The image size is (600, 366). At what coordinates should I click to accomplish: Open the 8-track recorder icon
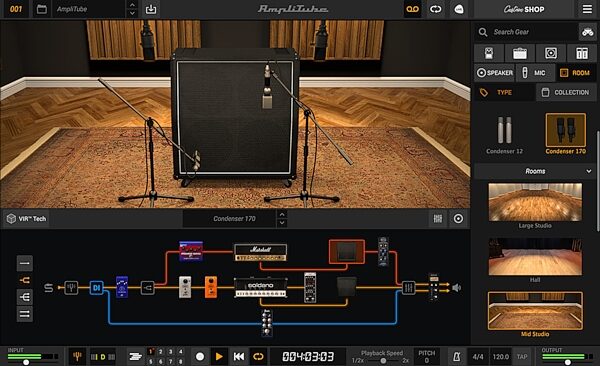135,357
